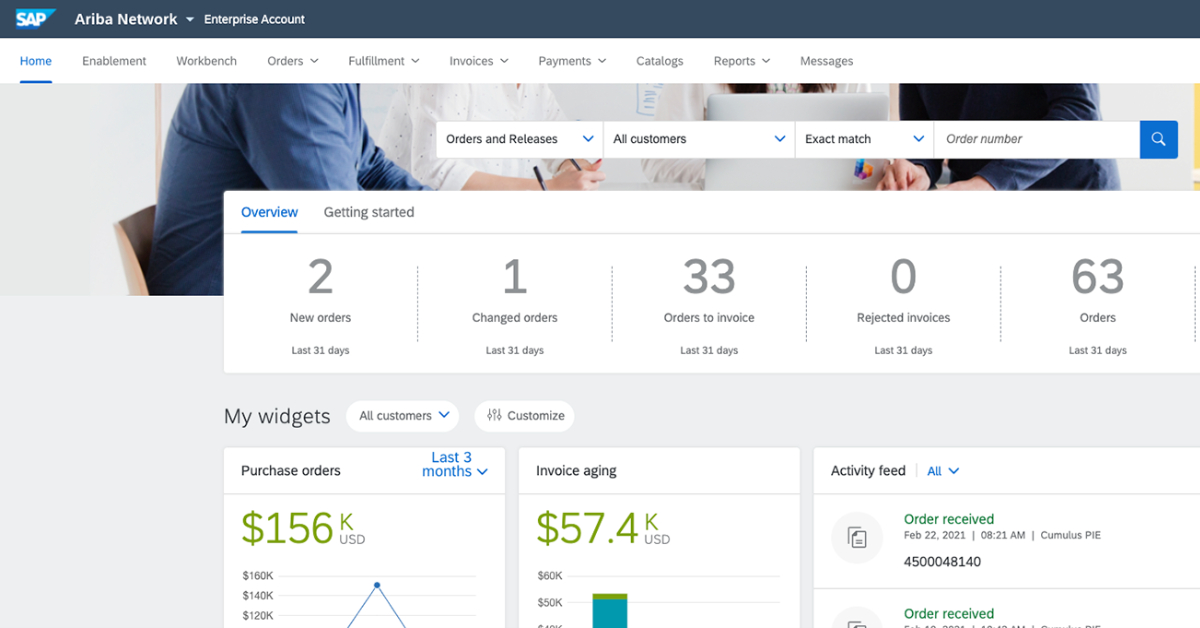Viewport: 1200px width, 628px height.
Task: Click the $156K purchase orders amount
Action: (x=304, y=528)
